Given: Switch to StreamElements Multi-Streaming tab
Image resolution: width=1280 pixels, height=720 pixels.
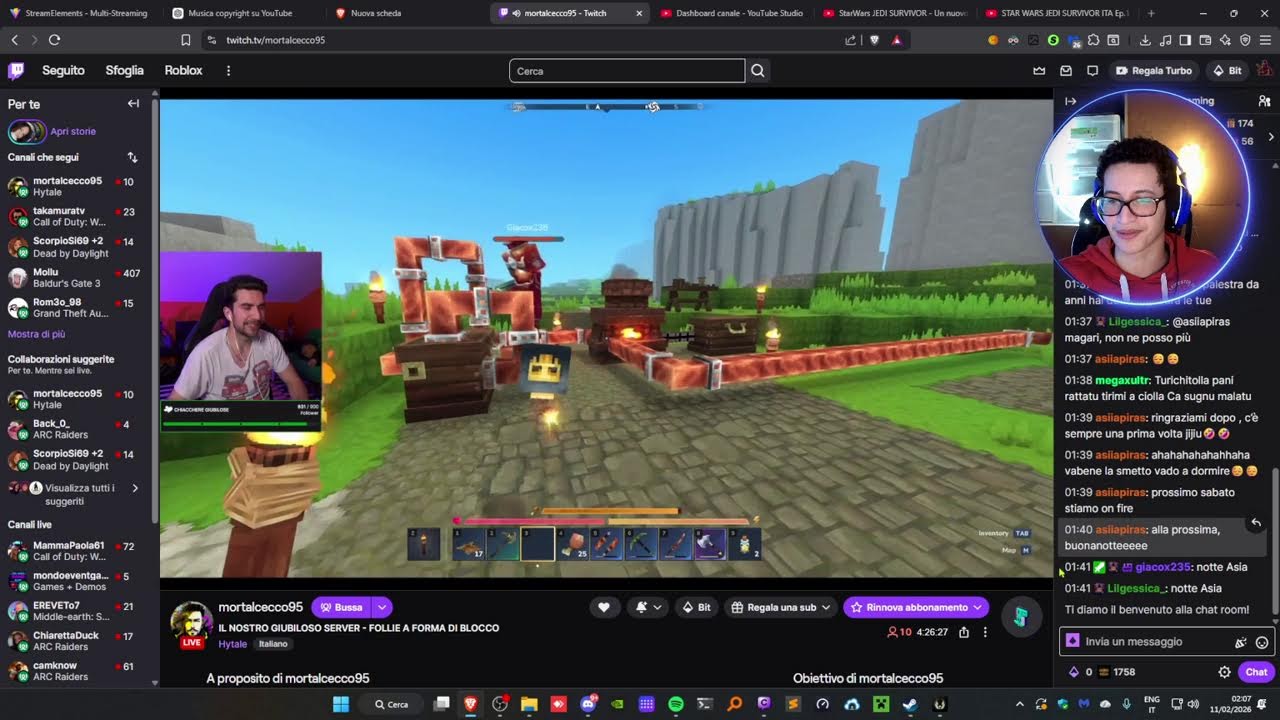Looking at the screenshot, I should tap(80, 13).
